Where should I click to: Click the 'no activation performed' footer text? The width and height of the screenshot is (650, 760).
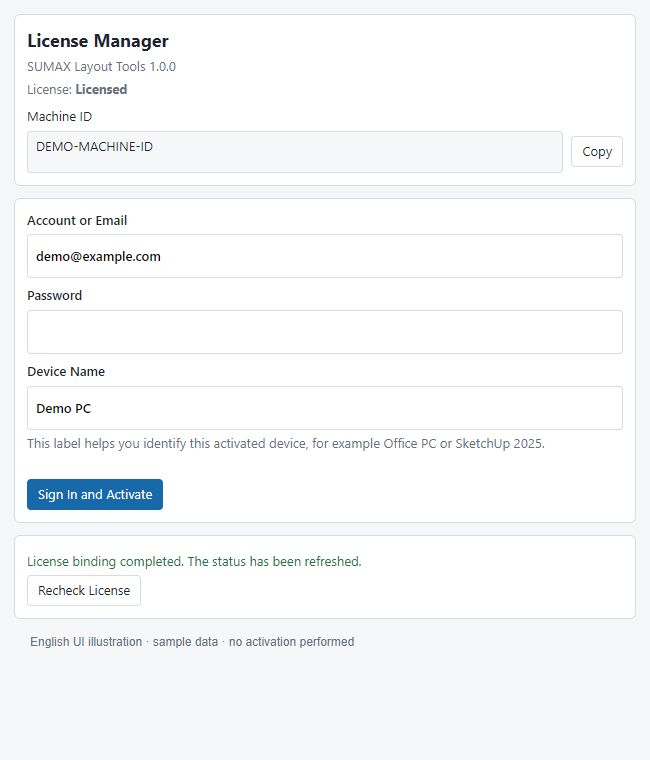point(291,642)
